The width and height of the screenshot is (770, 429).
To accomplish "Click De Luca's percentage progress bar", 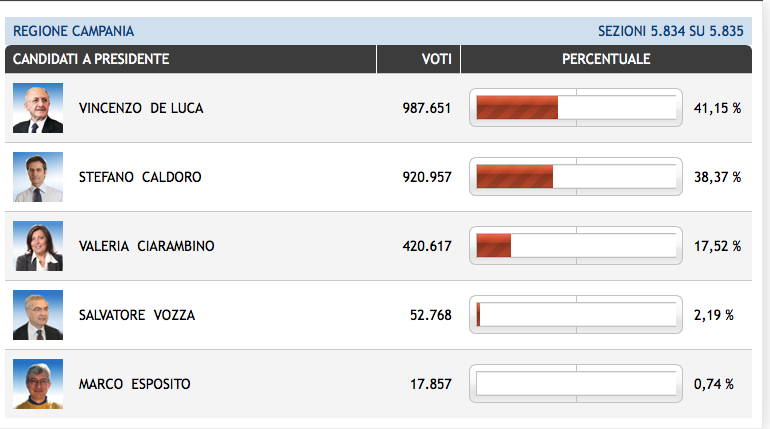I will pos(575,108).
